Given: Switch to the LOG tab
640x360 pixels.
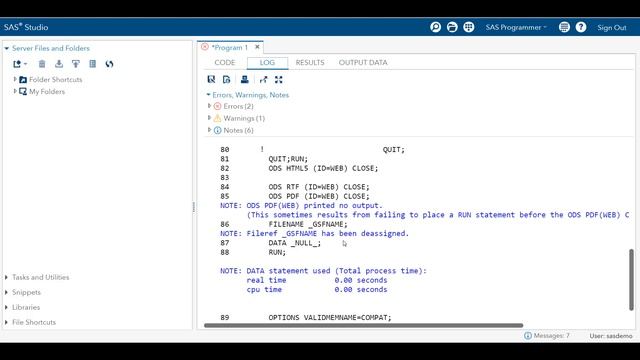Looking at the screenshot, I should tap(267, 62).
